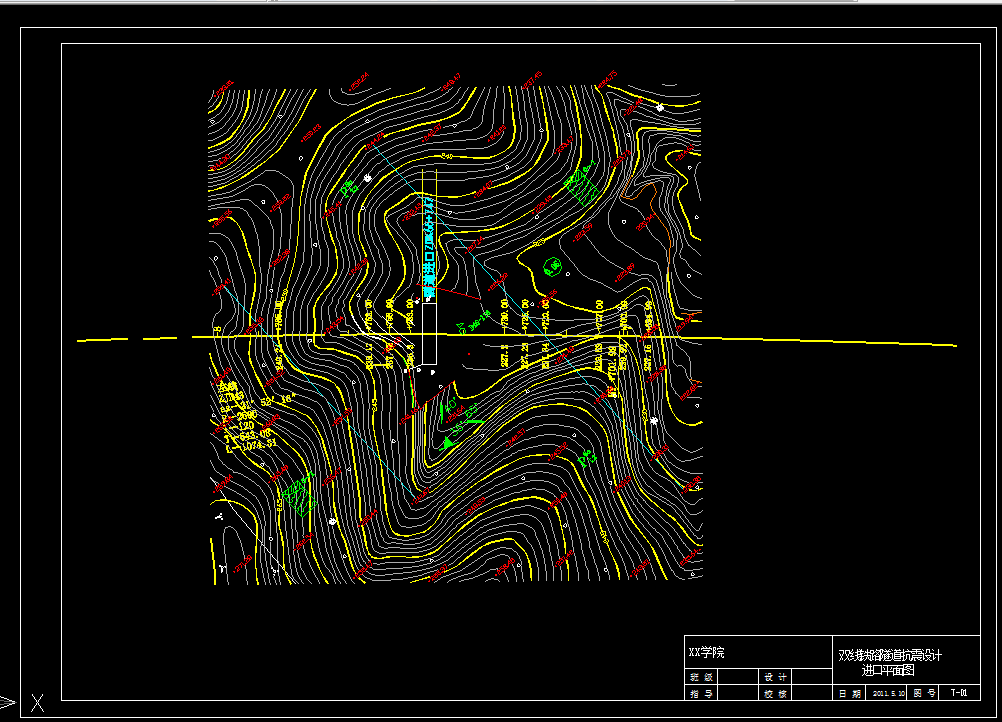Select the 设计 label in title block
Screen dimensions: 1002x722
click(775, 677)
